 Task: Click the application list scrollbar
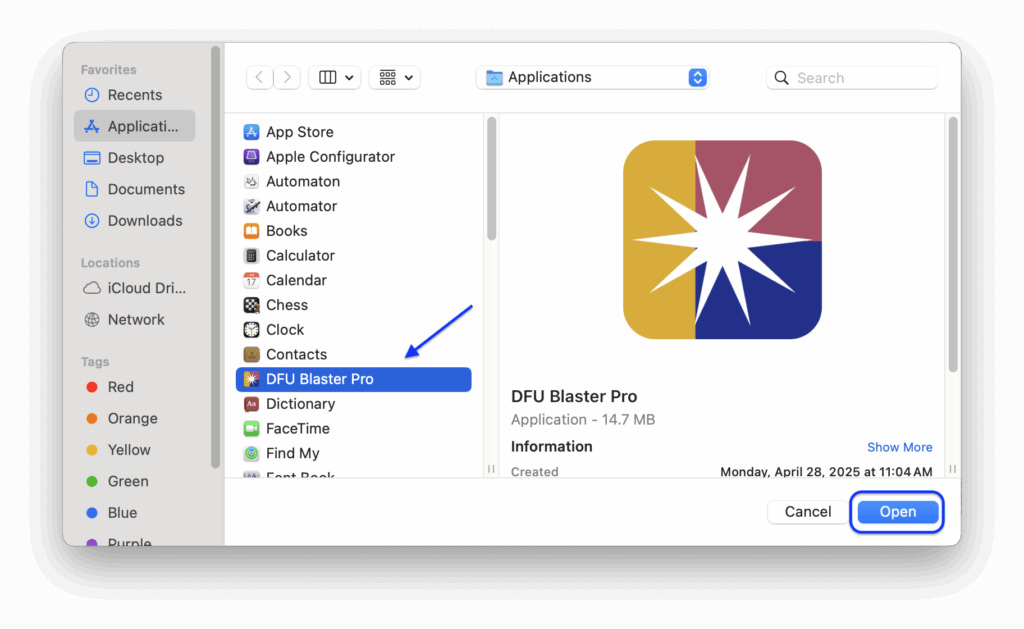(x=492, y=179)
